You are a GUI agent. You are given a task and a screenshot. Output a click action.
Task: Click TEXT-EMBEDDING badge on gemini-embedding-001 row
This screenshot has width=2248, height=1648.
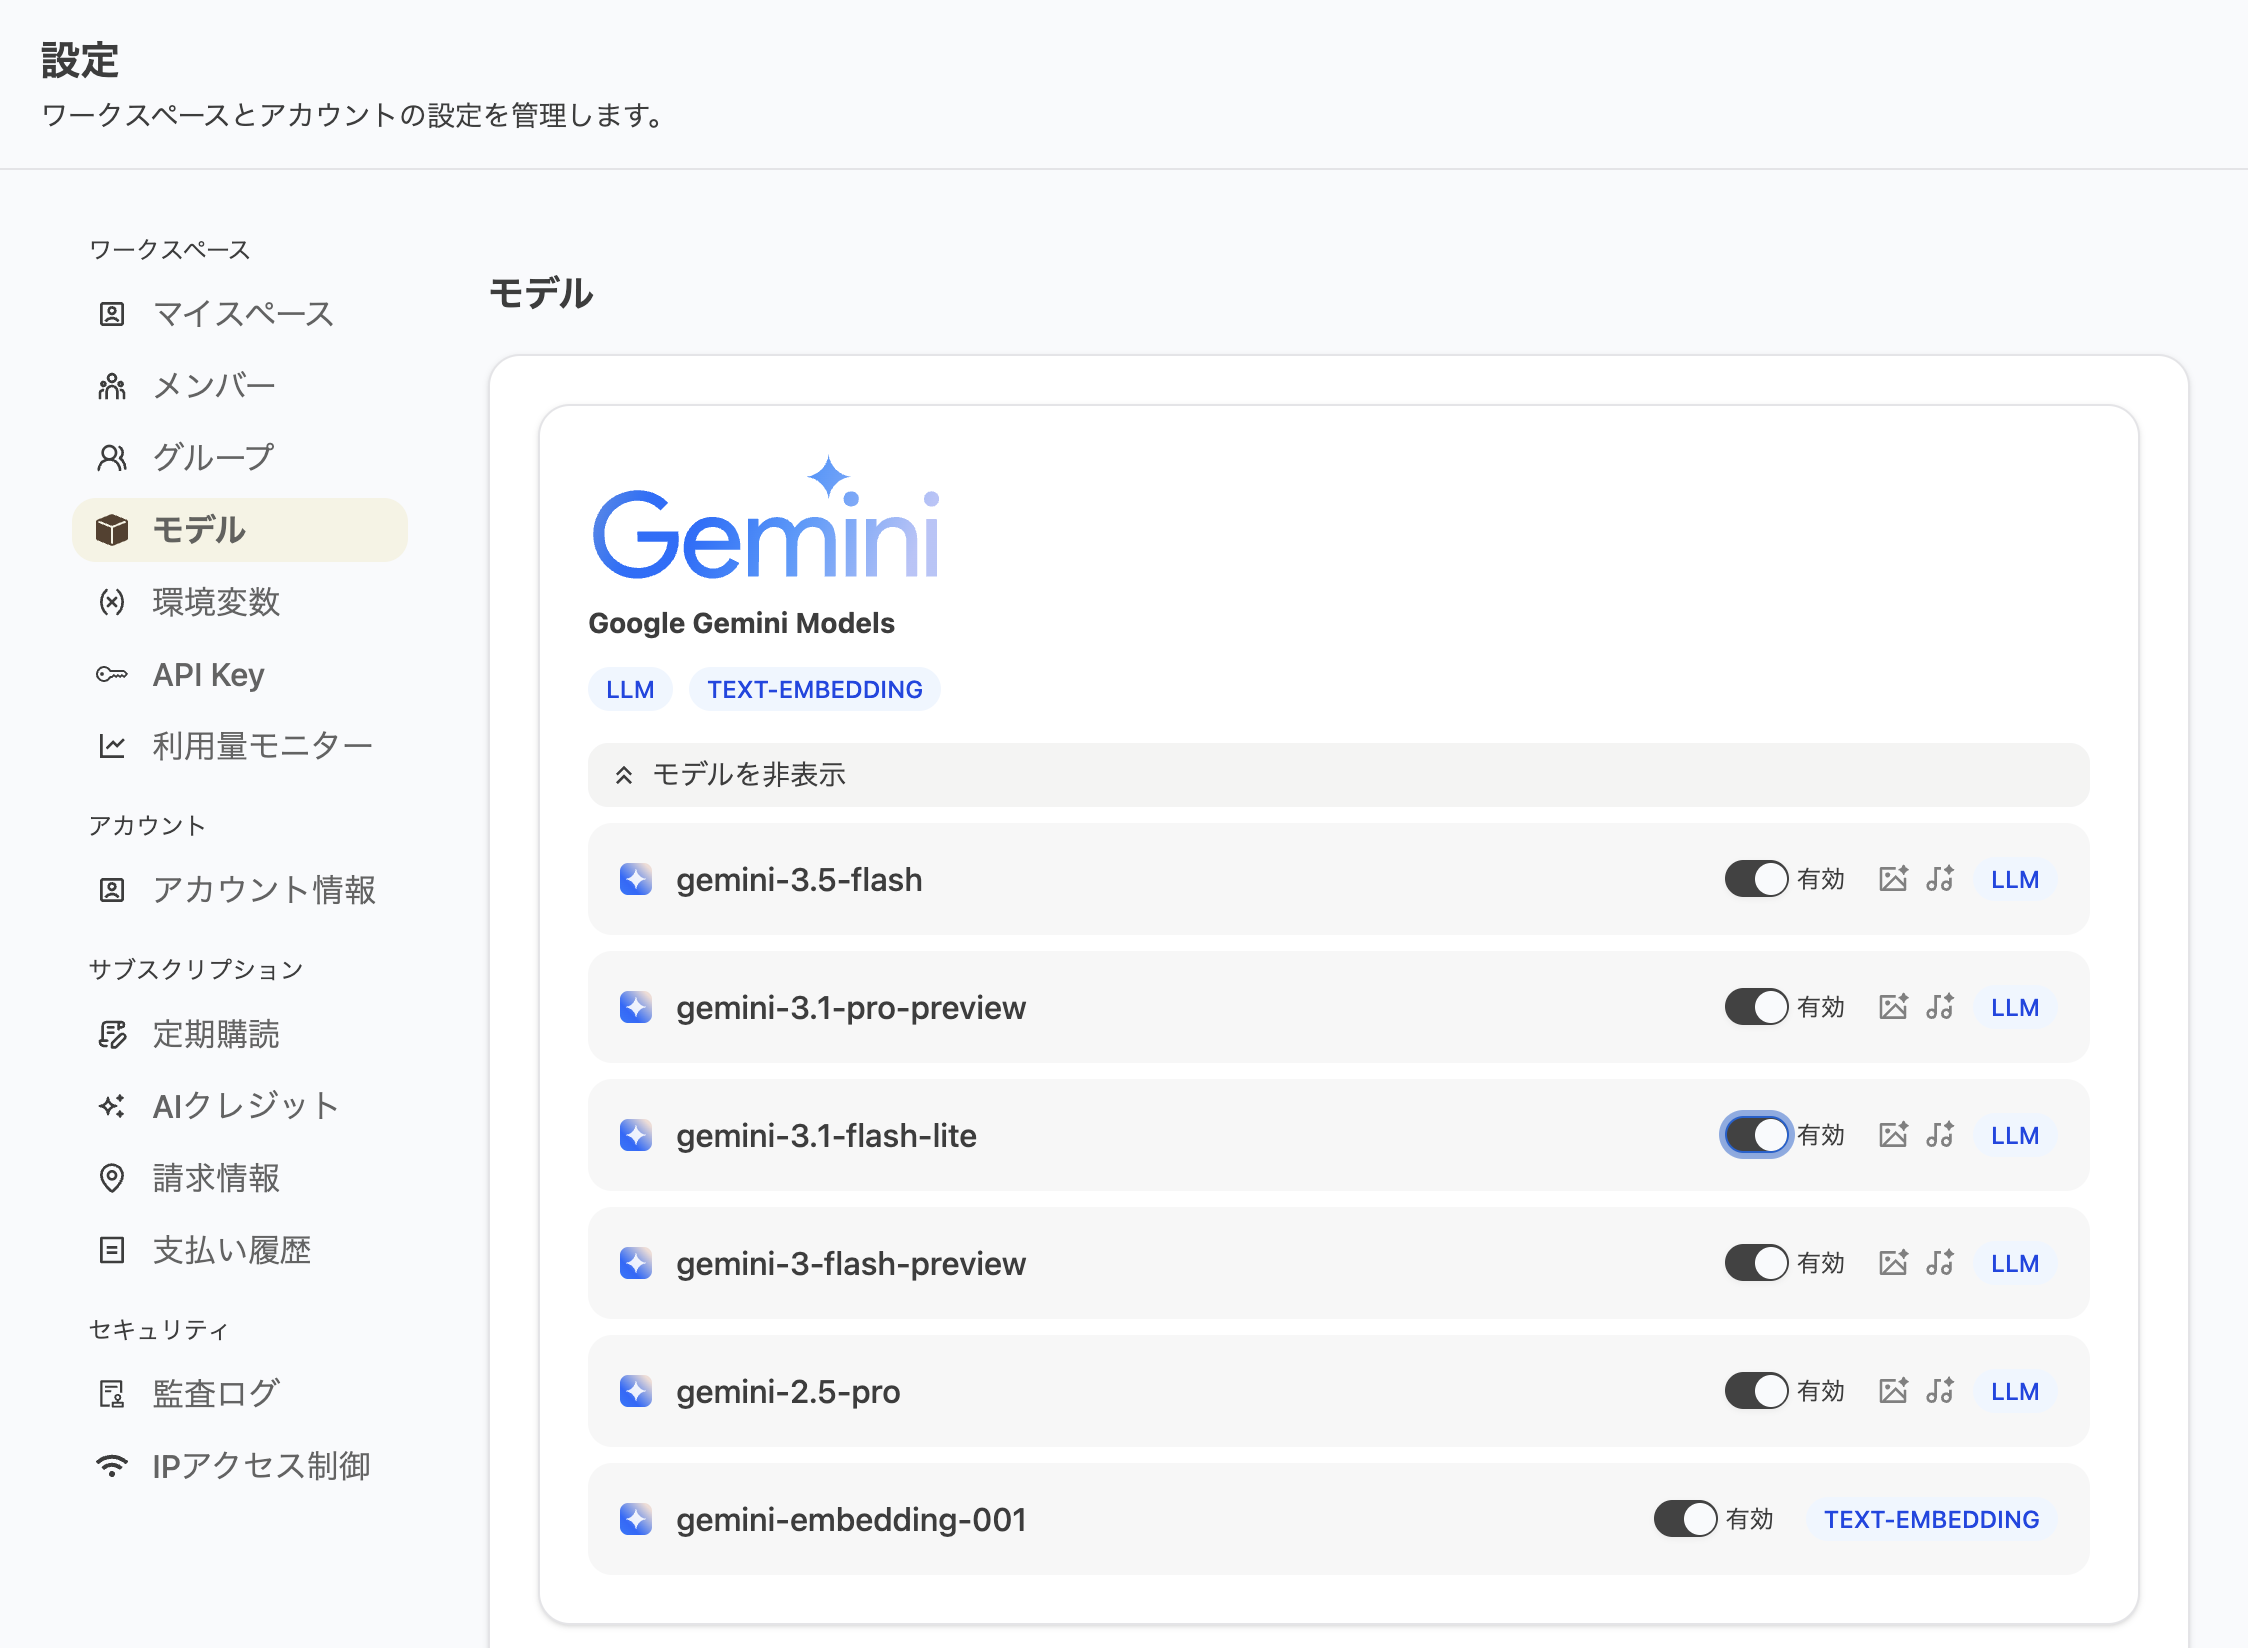1931,1519
